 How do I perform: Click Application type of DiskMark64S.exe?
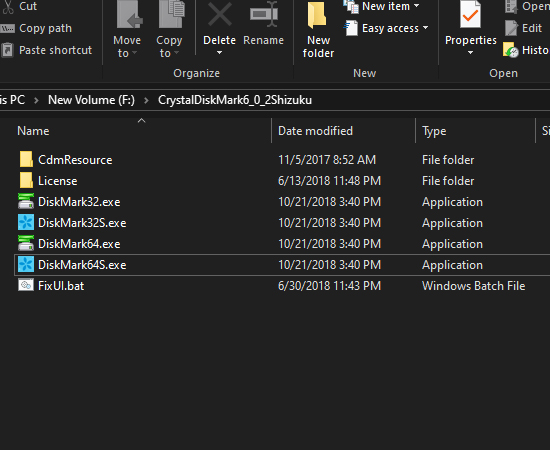point(452,265)
